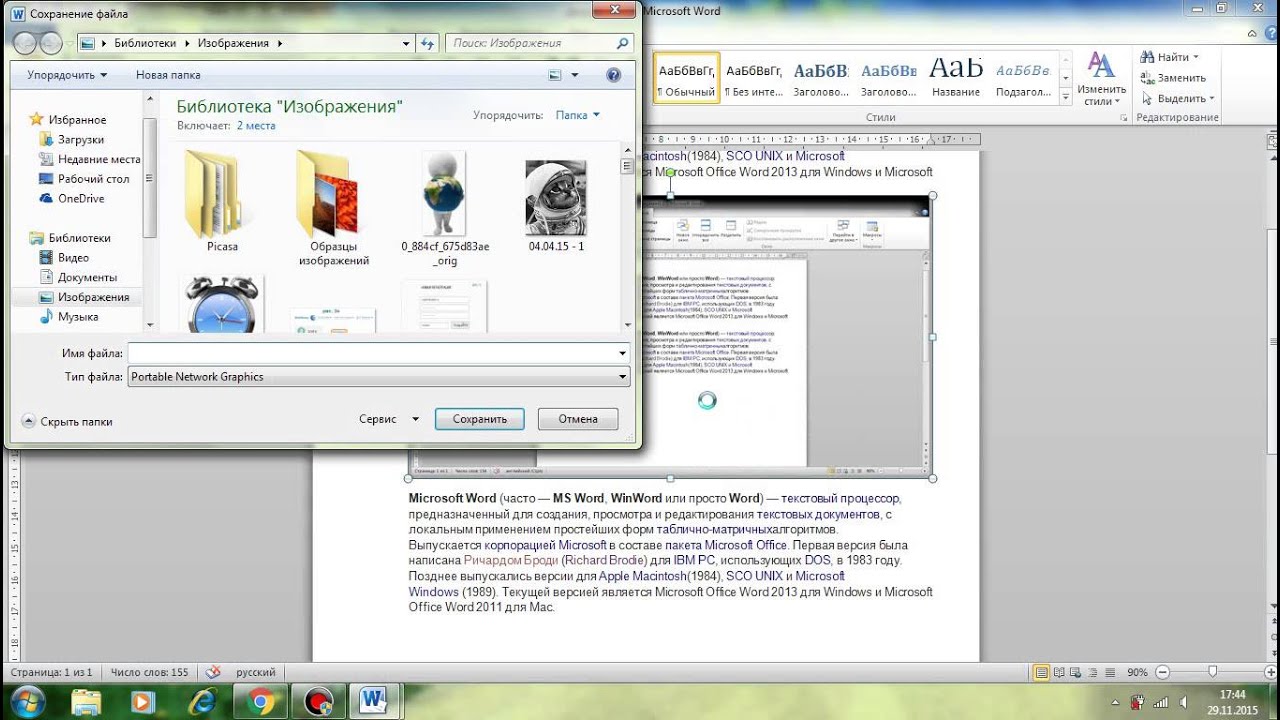Open Internet Explorer from the taskbar
Viewport: 1280px width, 720px height.
[203, 702]
